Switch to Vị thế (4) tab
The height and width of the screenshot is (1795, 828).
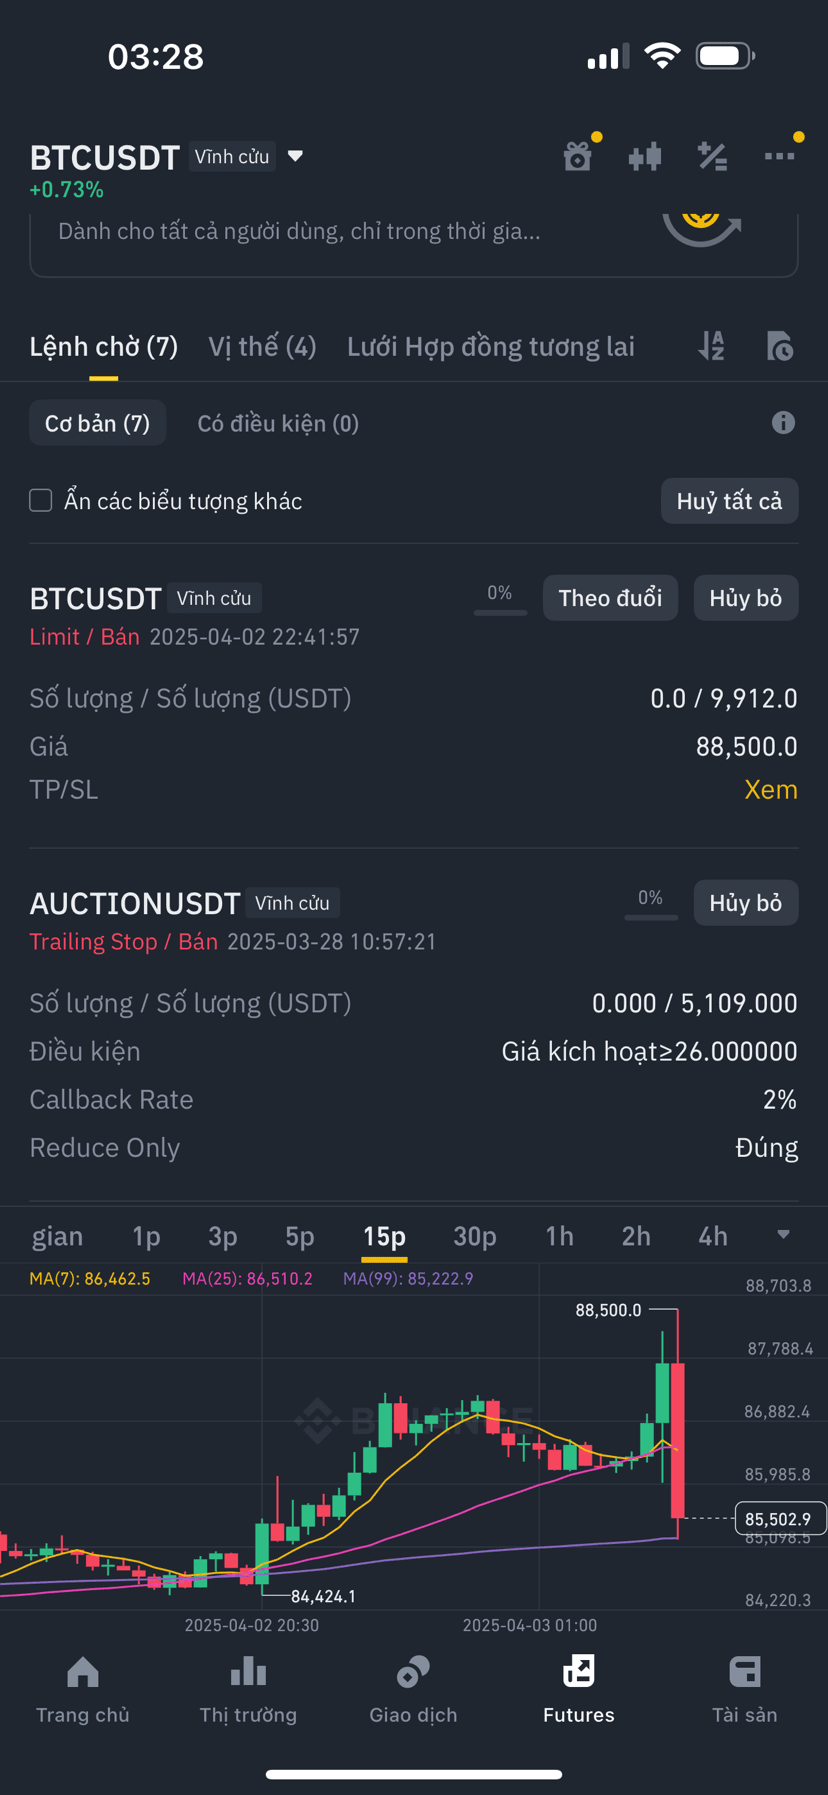(262, 346)
